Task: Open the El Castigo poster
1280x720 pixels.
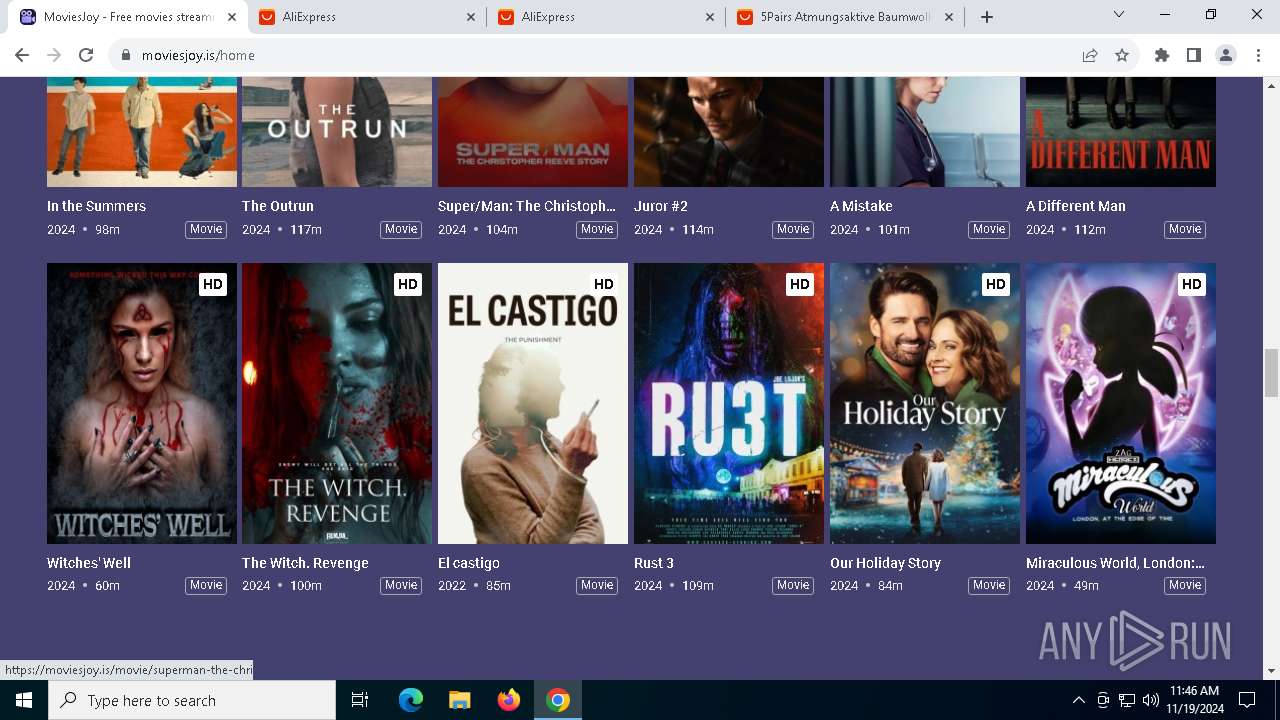Action: coord(533,403)
